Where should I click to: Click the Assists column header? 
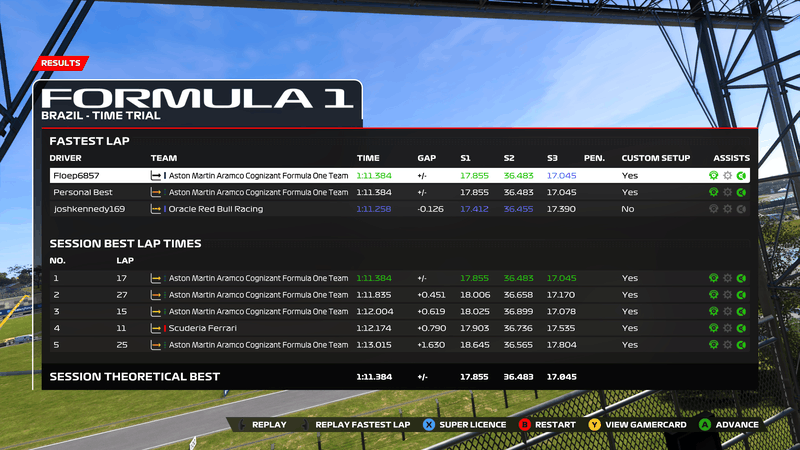coord(732,158)
